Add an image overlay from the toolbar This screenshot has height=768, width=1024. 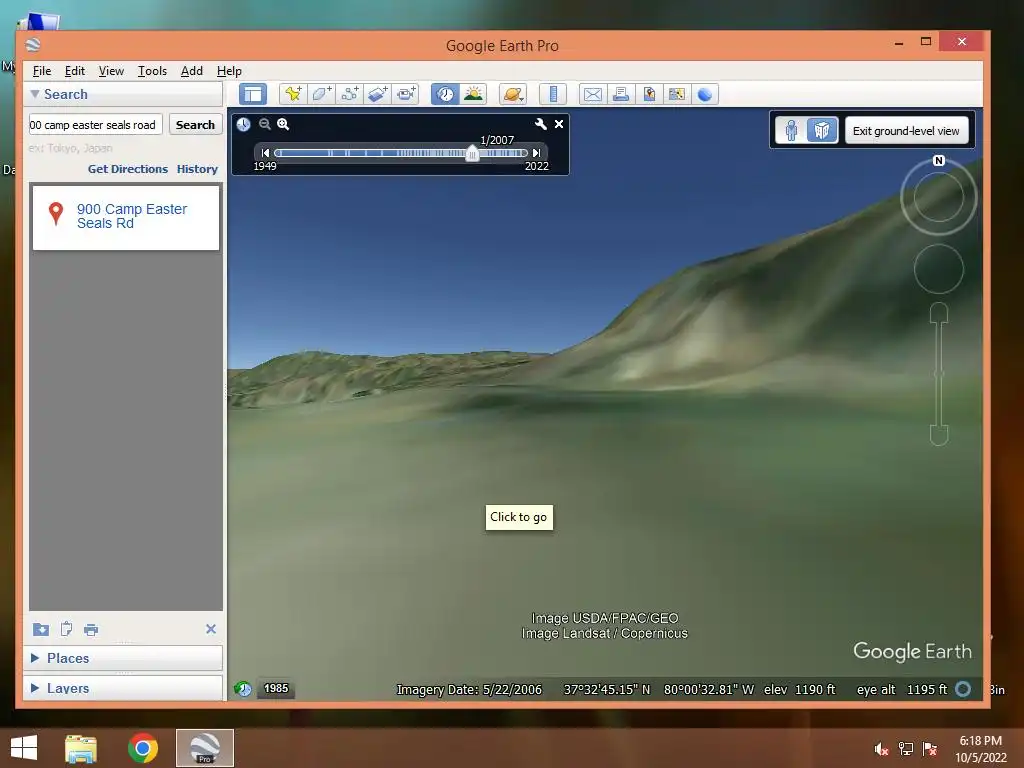[x=377, y=94]
